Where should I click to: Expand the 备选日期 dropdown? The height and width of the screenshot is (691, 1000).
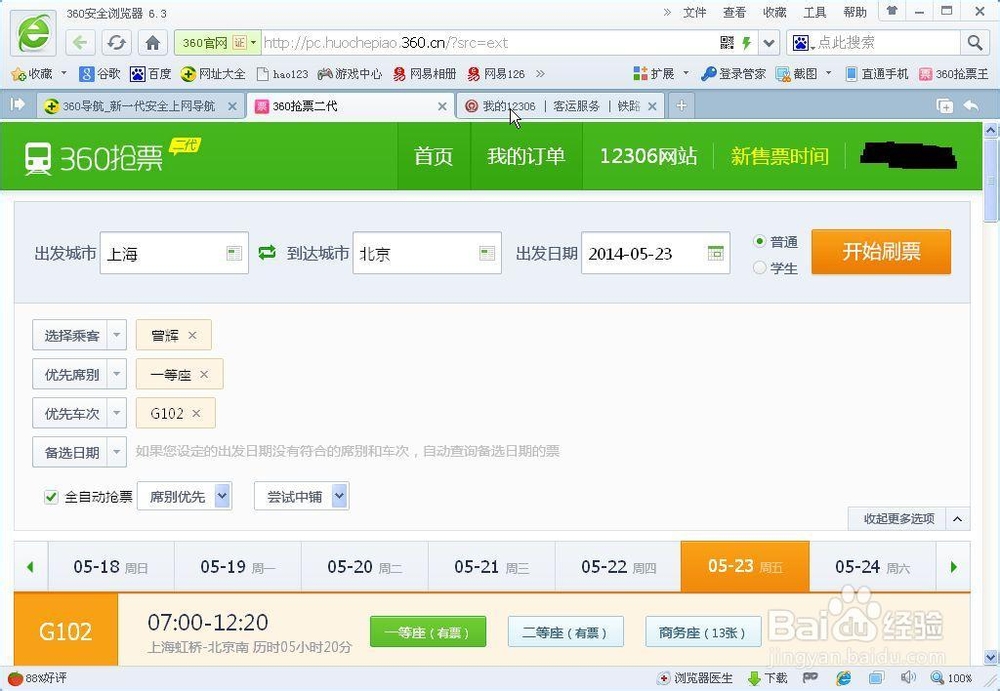point(117,452)
